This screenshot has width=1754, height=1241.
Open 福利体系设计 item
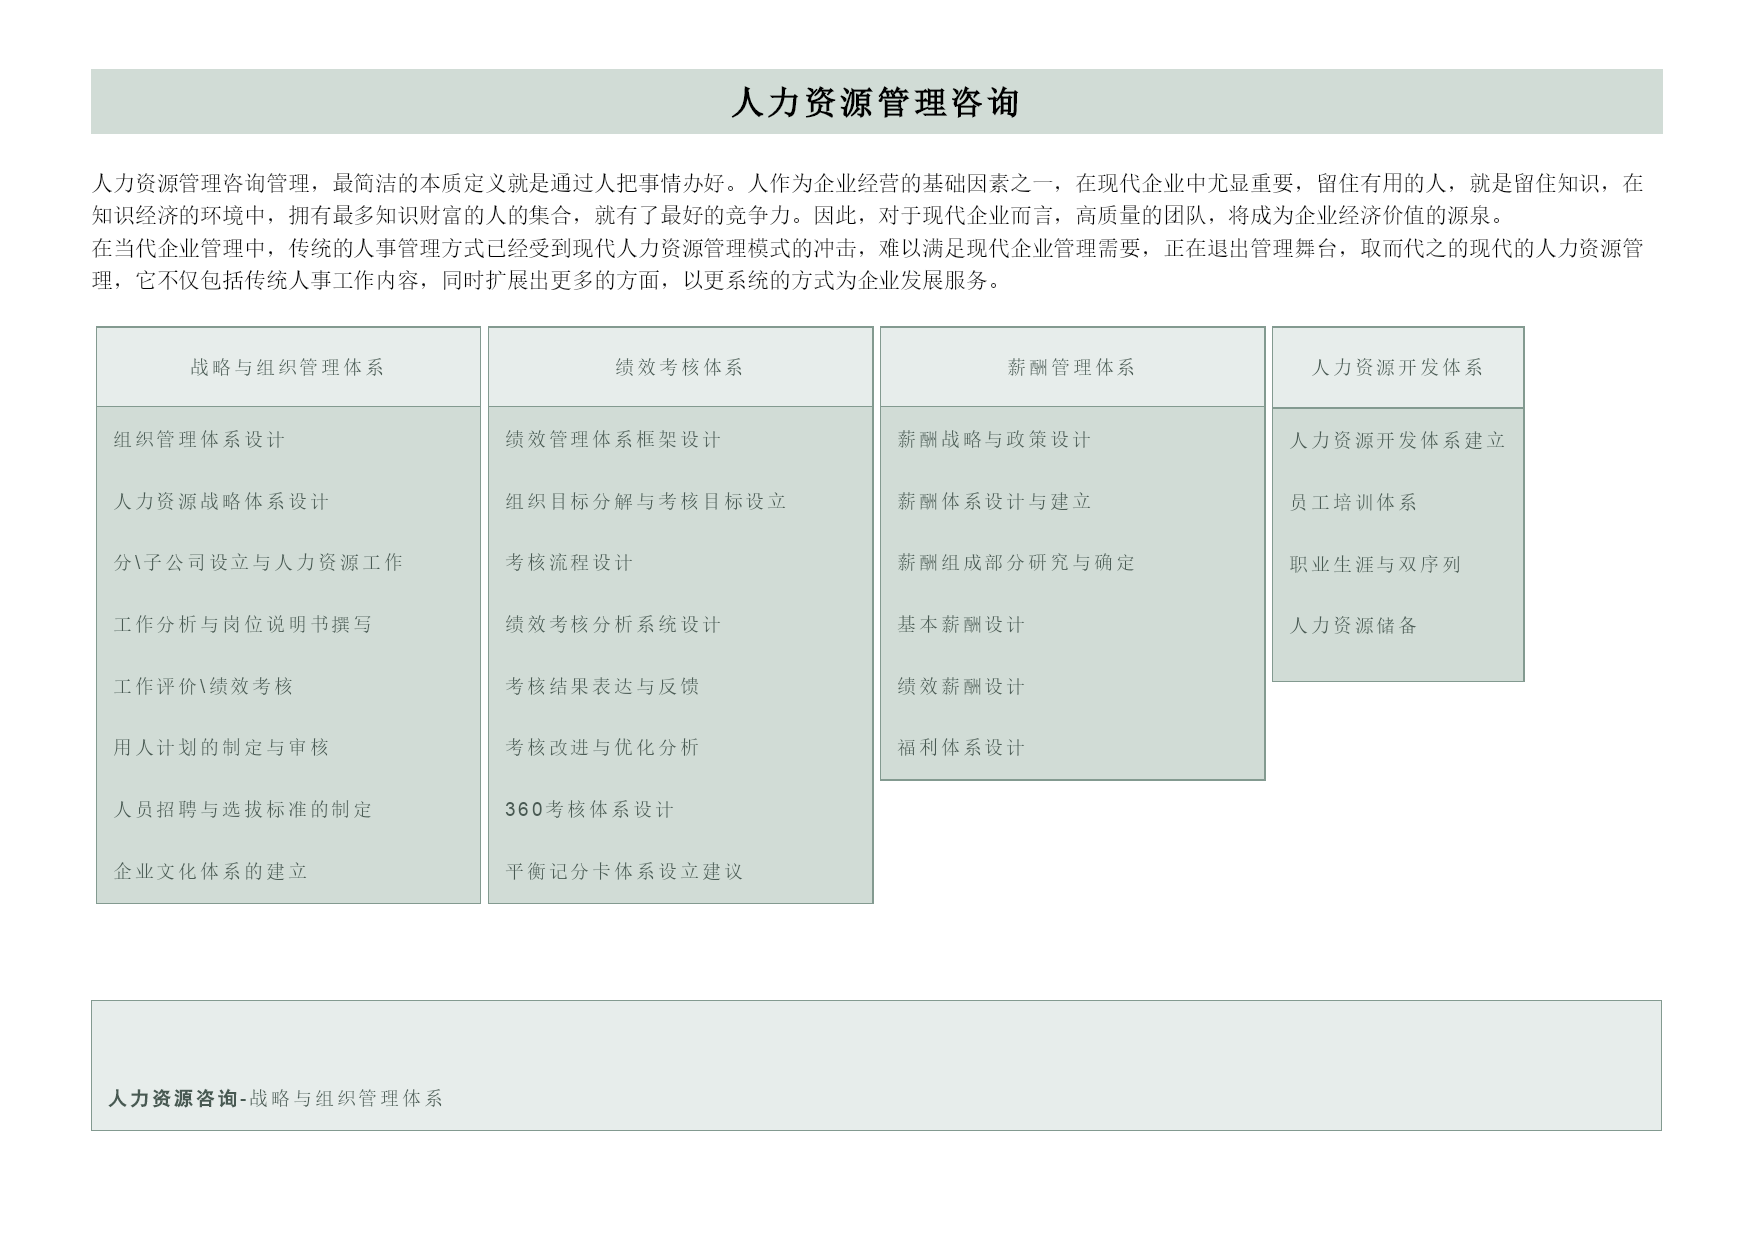pyautogui.click(x=961, y=748)
